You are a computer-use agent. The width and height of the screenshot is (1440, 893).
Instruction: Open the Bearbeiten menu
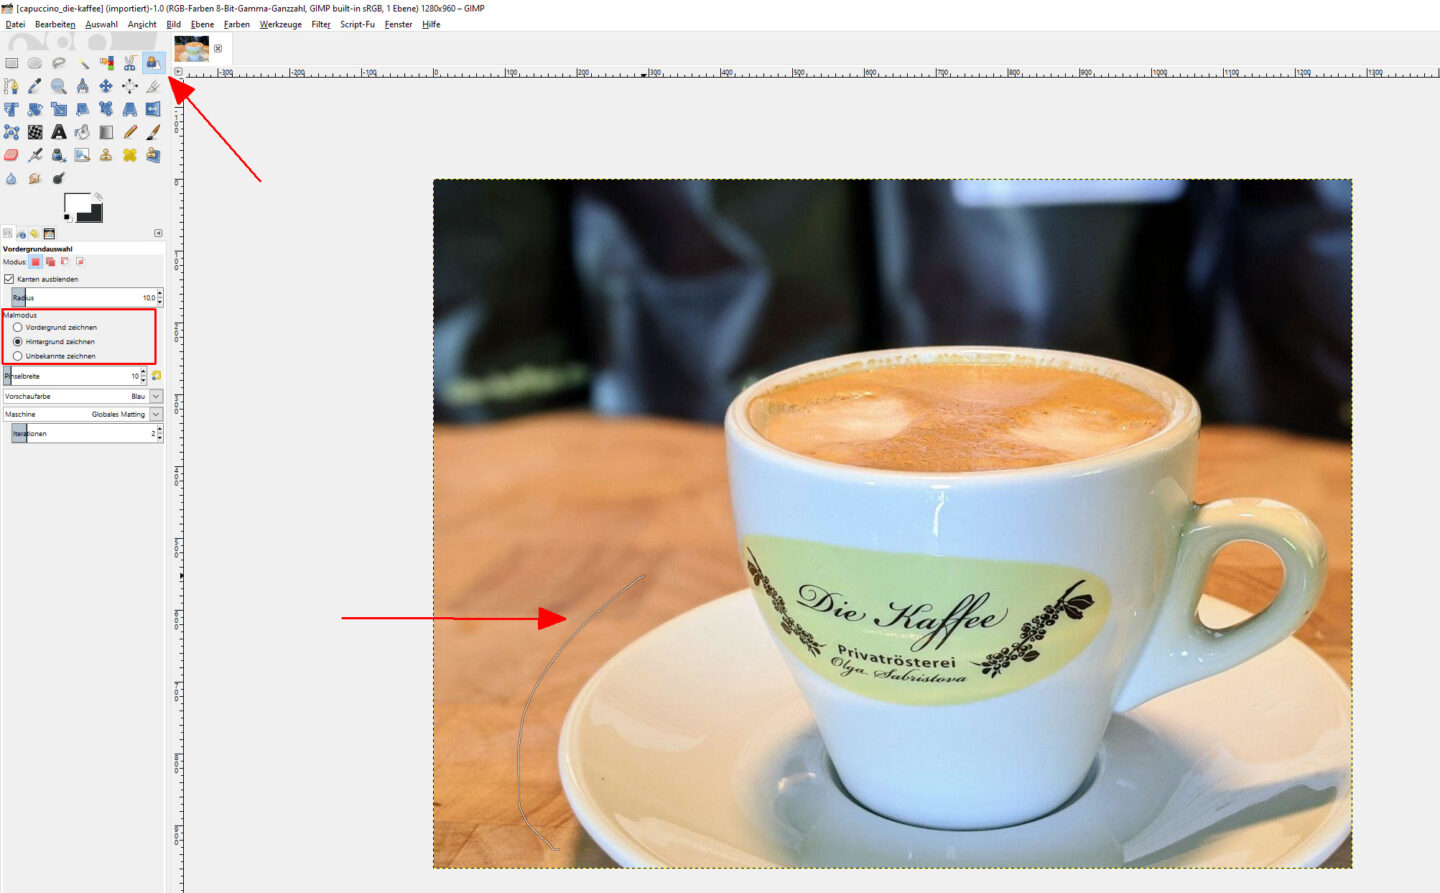coord(55,24)
